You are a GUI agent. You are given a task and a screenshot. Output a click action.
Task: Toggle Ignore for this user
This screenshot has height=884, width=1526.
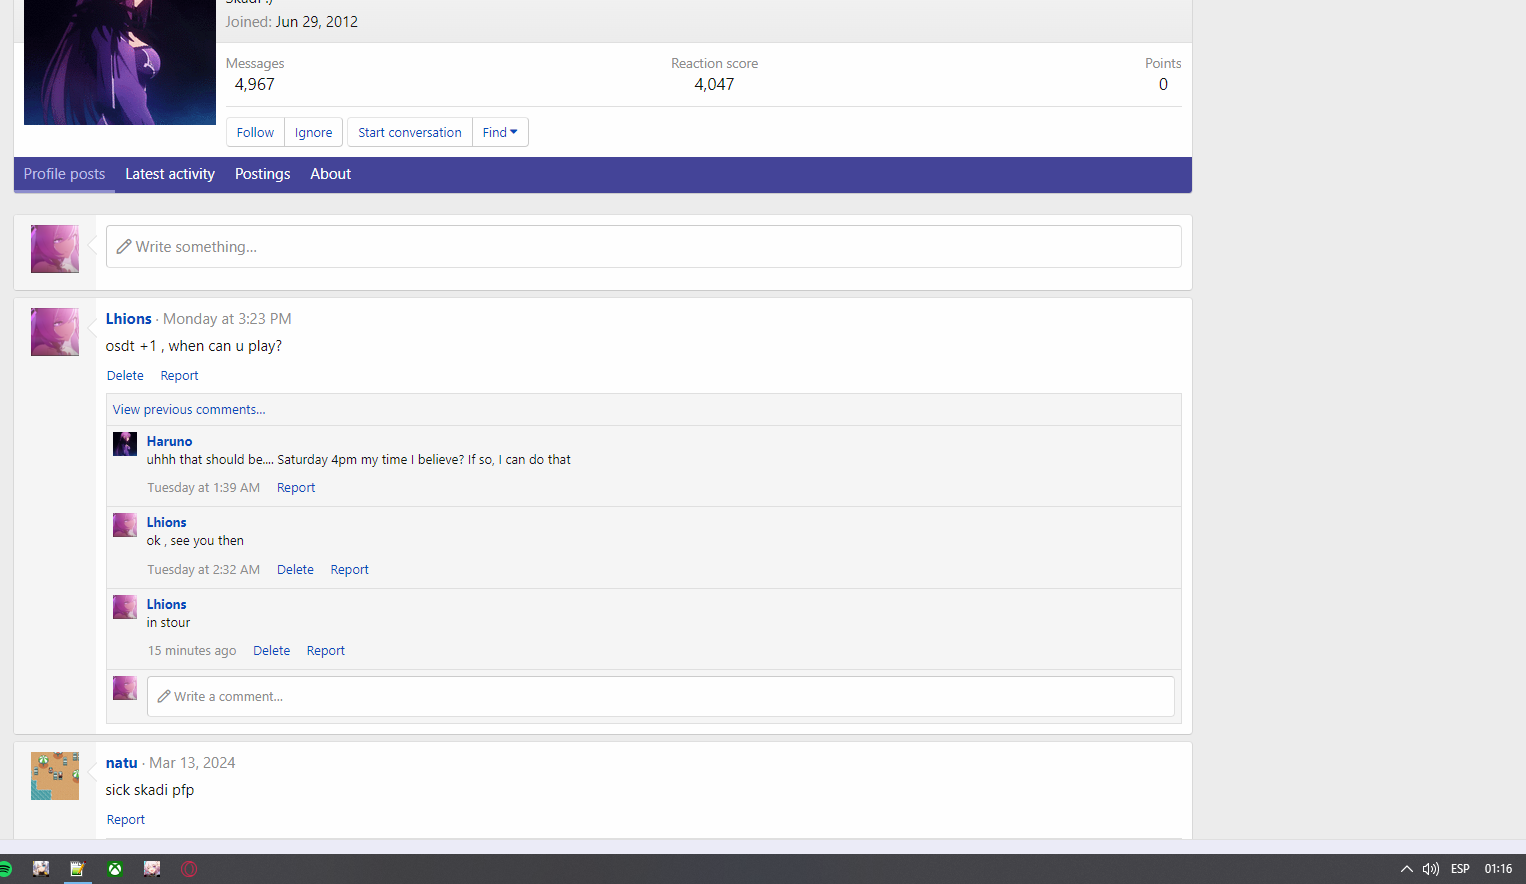point(313,132)
